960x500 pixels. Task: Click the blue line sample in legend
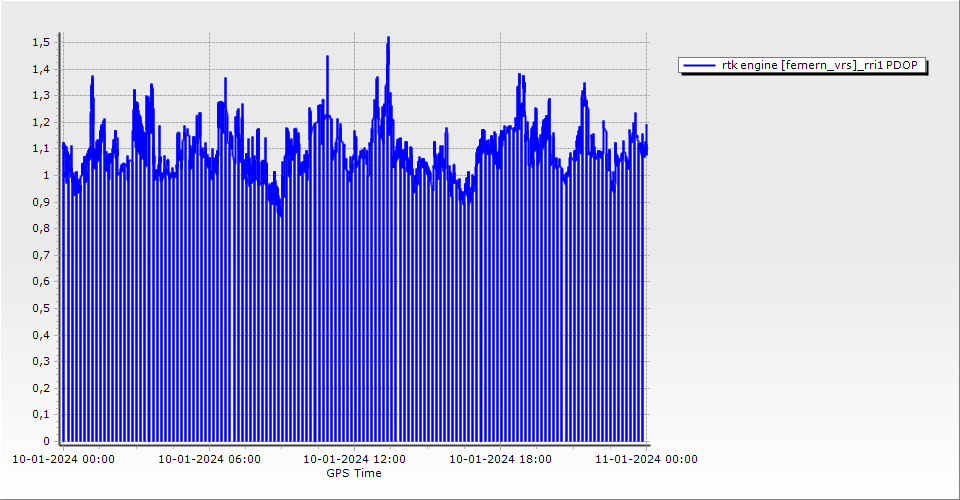pos(699,65)
